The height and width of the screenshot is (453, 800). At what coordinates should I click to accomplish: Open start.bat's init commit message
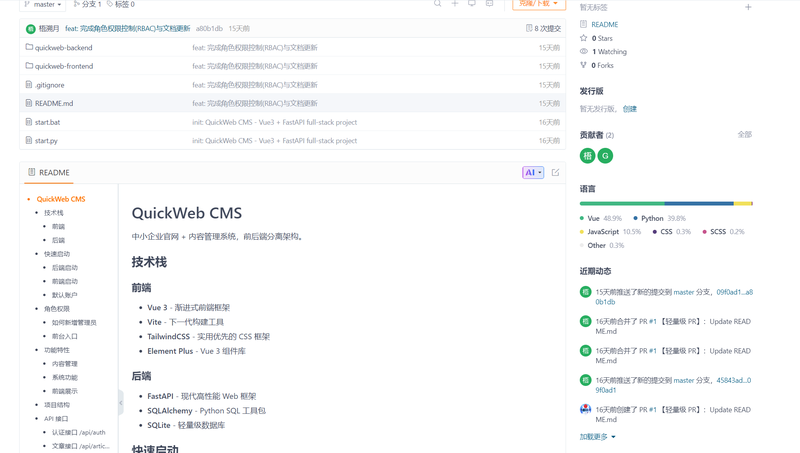point(274,122)
